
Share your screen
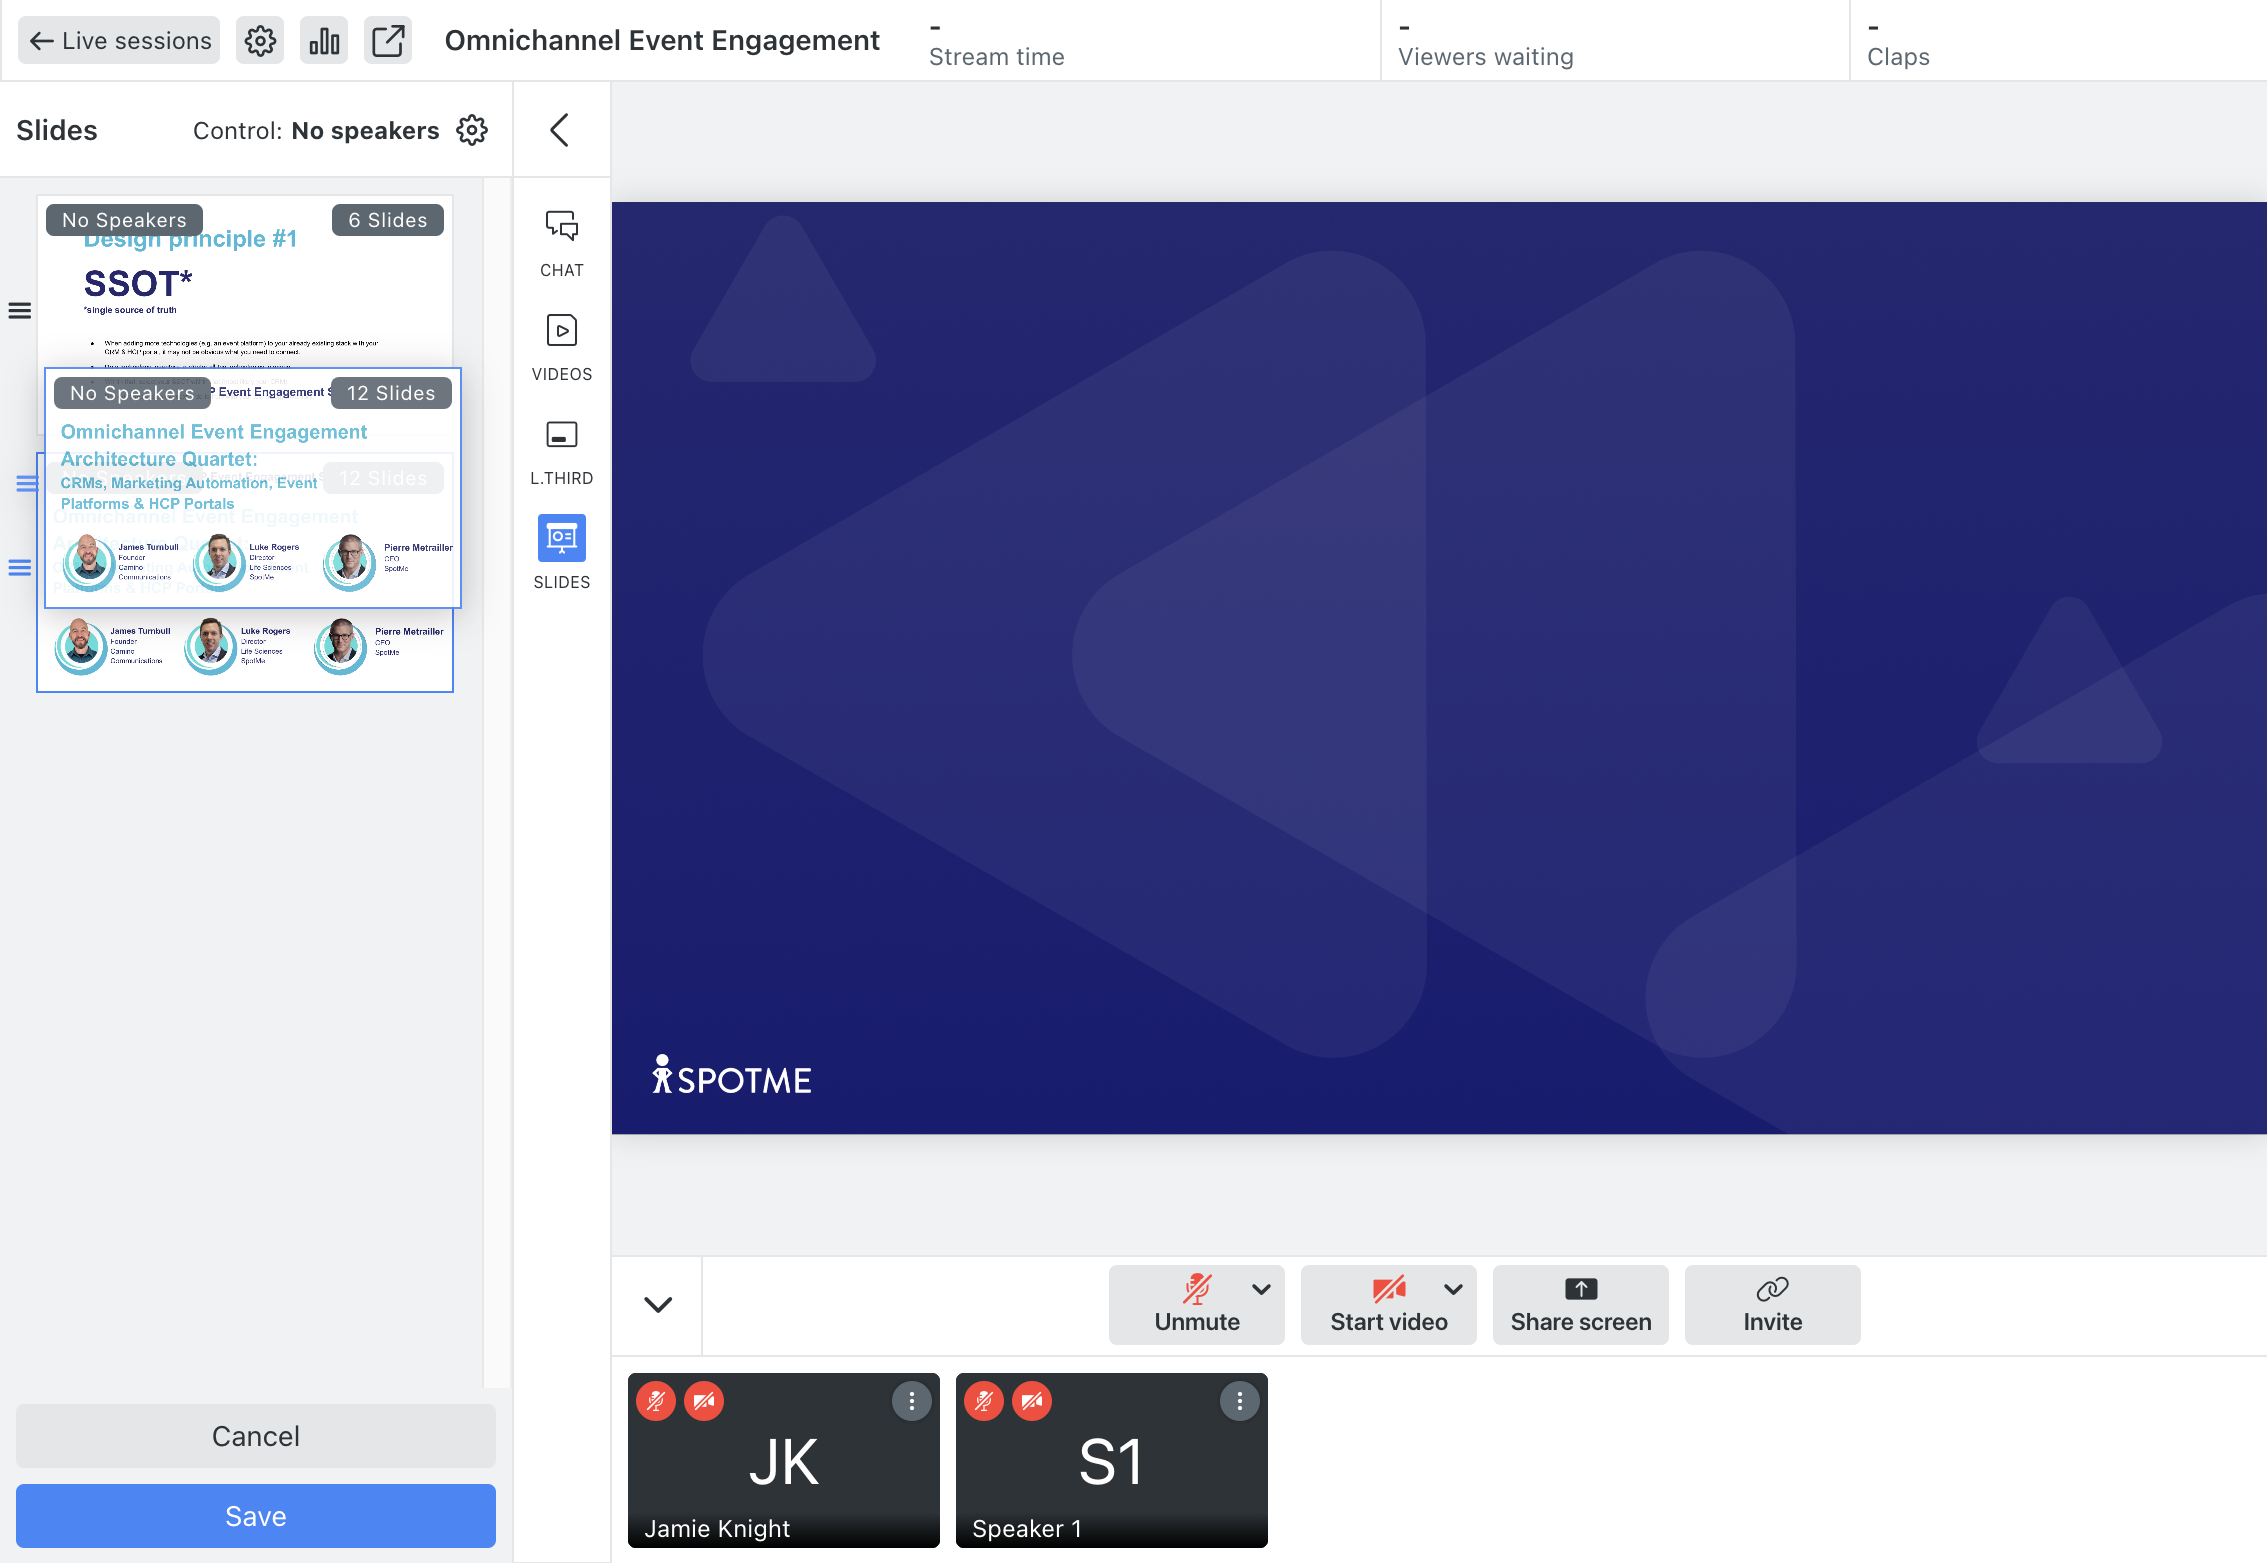point(1580,1304)
